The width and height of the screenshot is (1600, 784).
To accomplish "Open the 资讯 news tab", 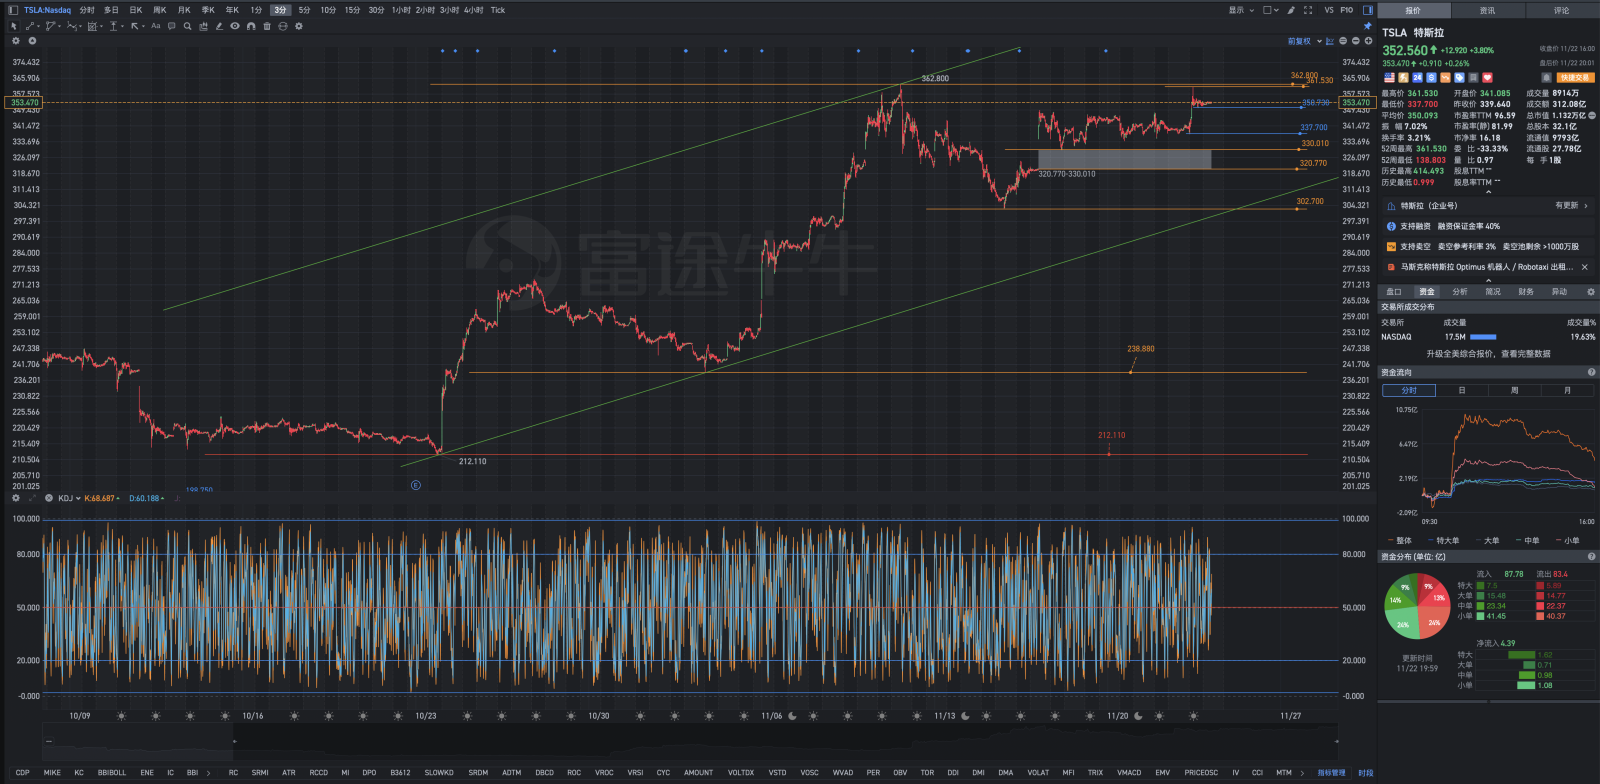I will tap(1487, 10).
